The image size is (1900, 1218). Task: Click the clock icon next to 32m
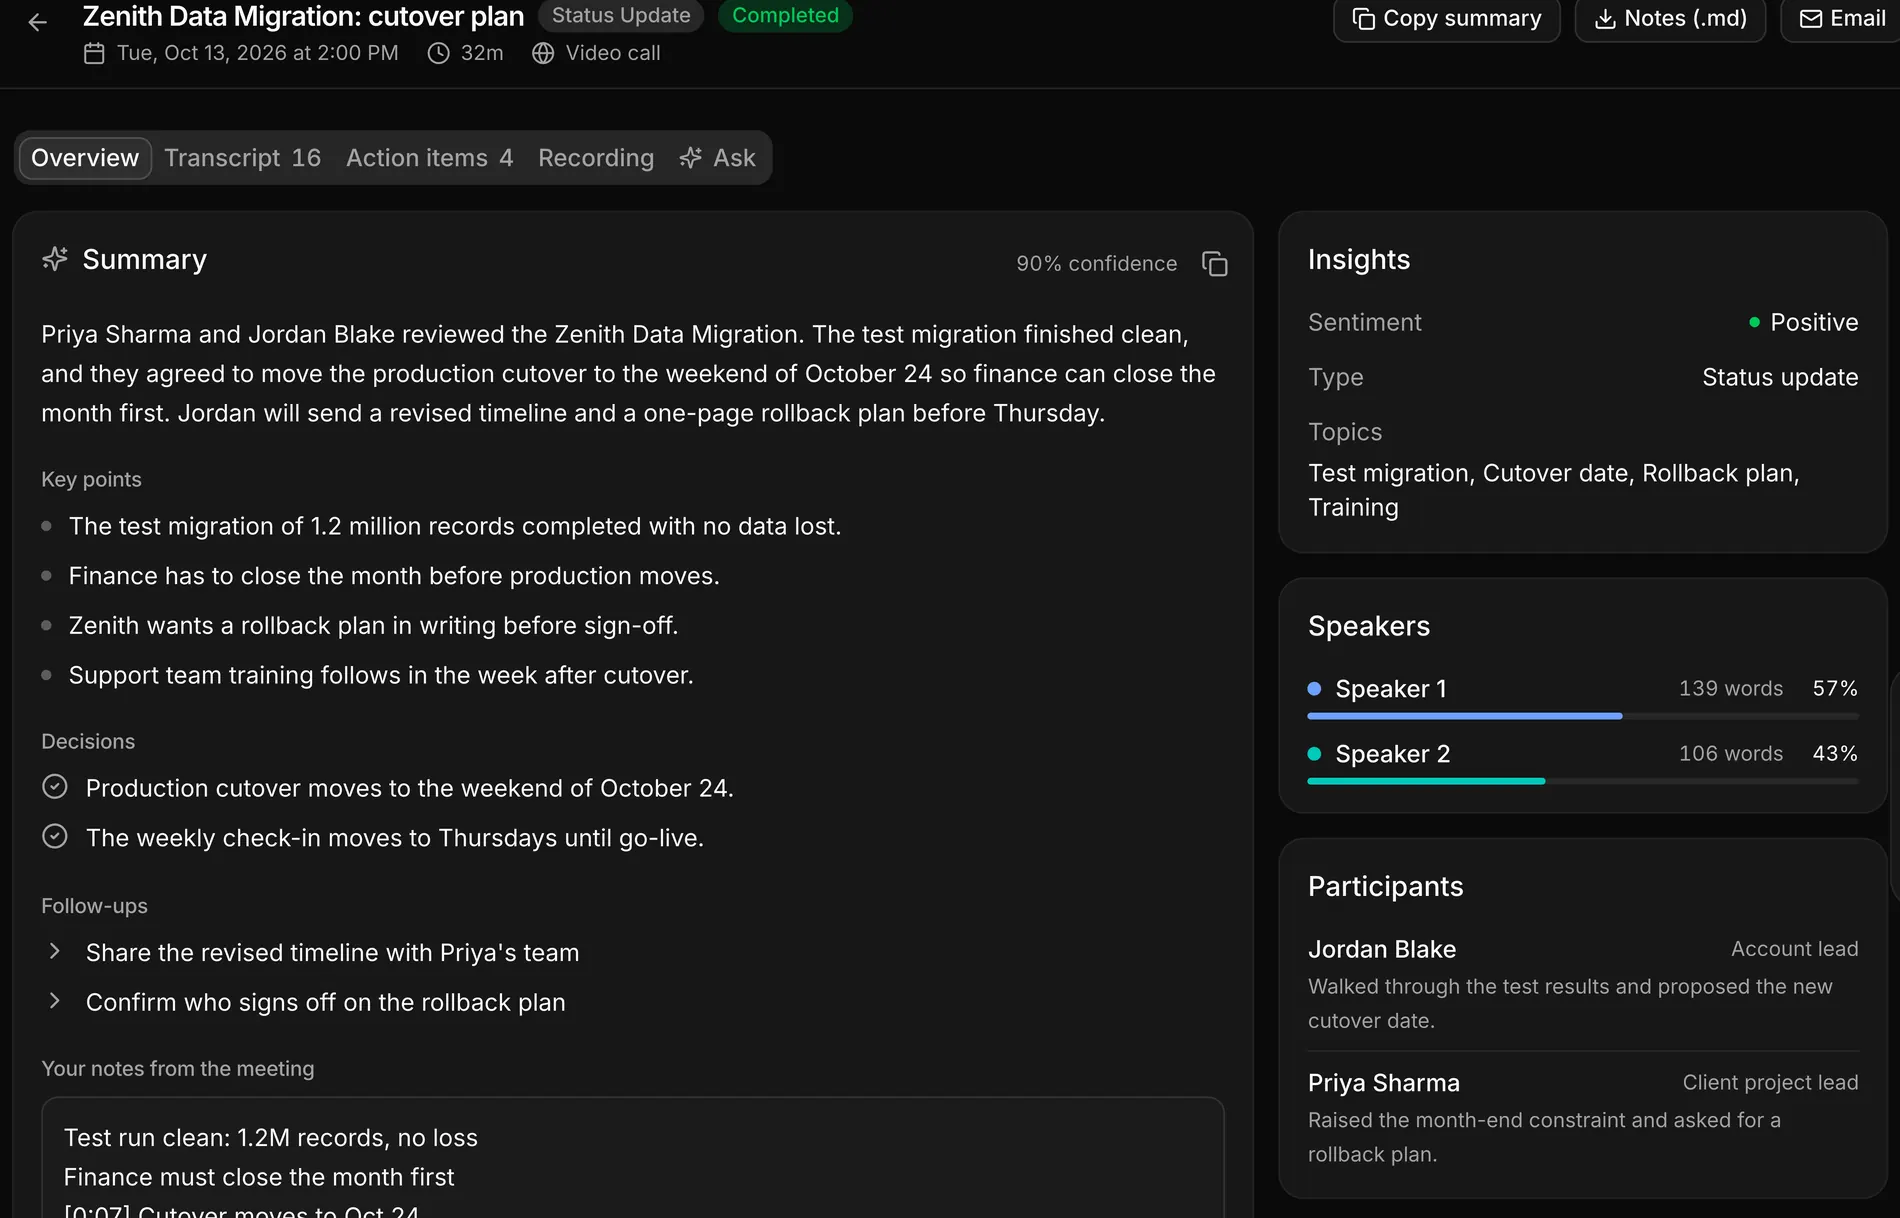[x=438, y=53]
